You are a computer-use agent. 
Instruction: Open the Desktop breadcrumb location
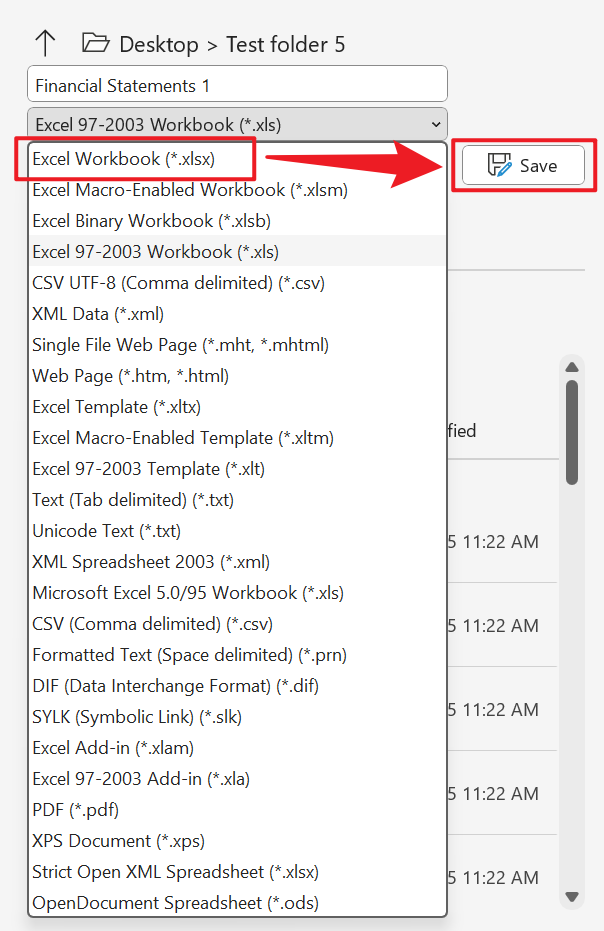coord(159,45)
